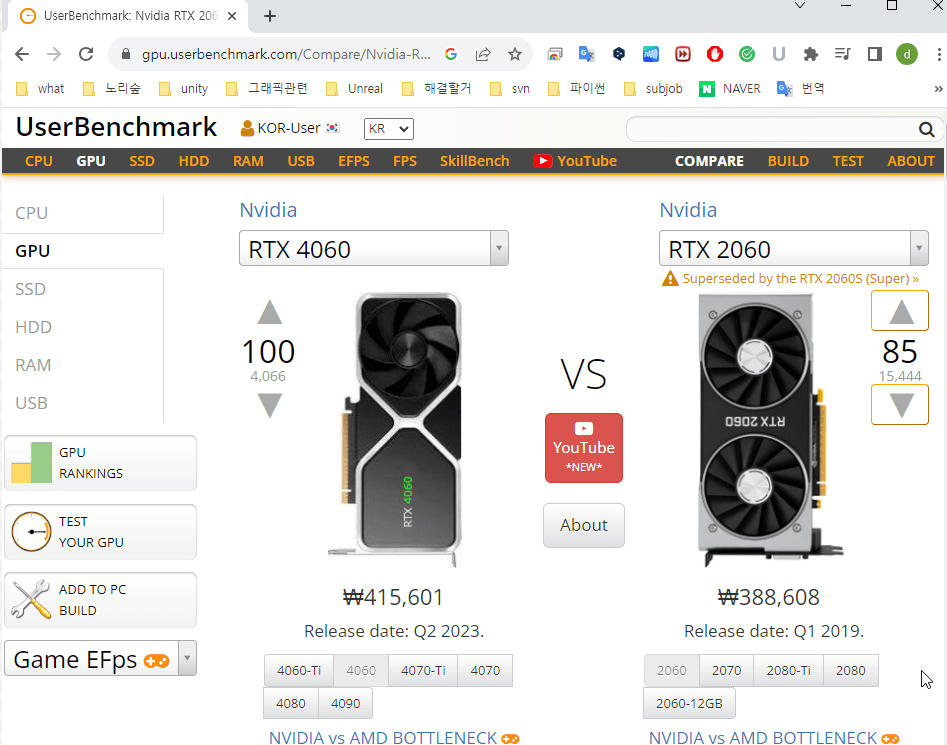Open the tab search chevron
The image size is (947, 745).
click(800, 5)
